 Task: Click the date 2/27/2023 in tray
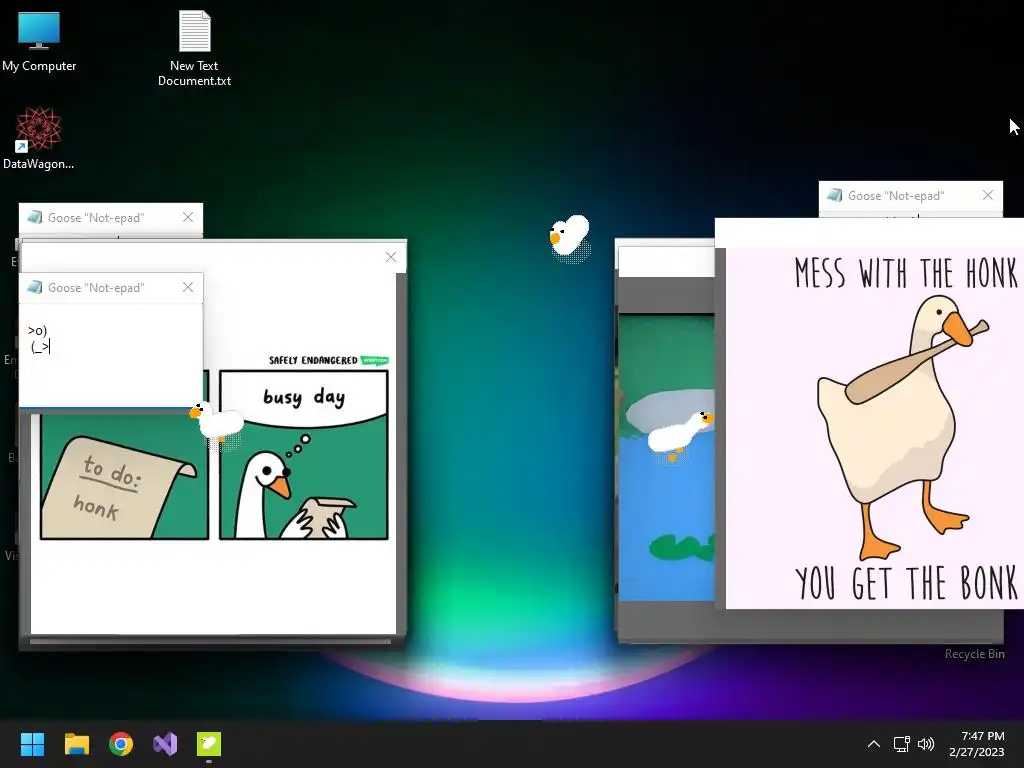pos(977,752)
